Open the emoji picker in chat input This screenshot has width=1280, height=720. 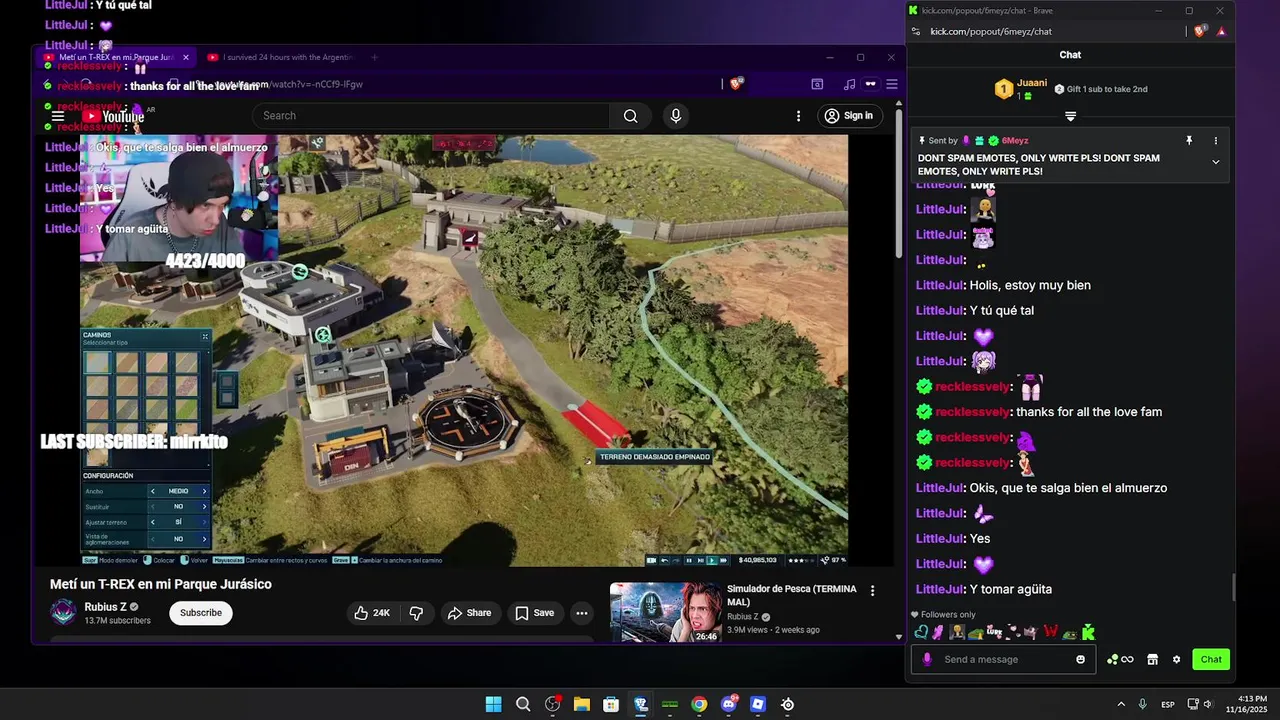coord(1080,659)
